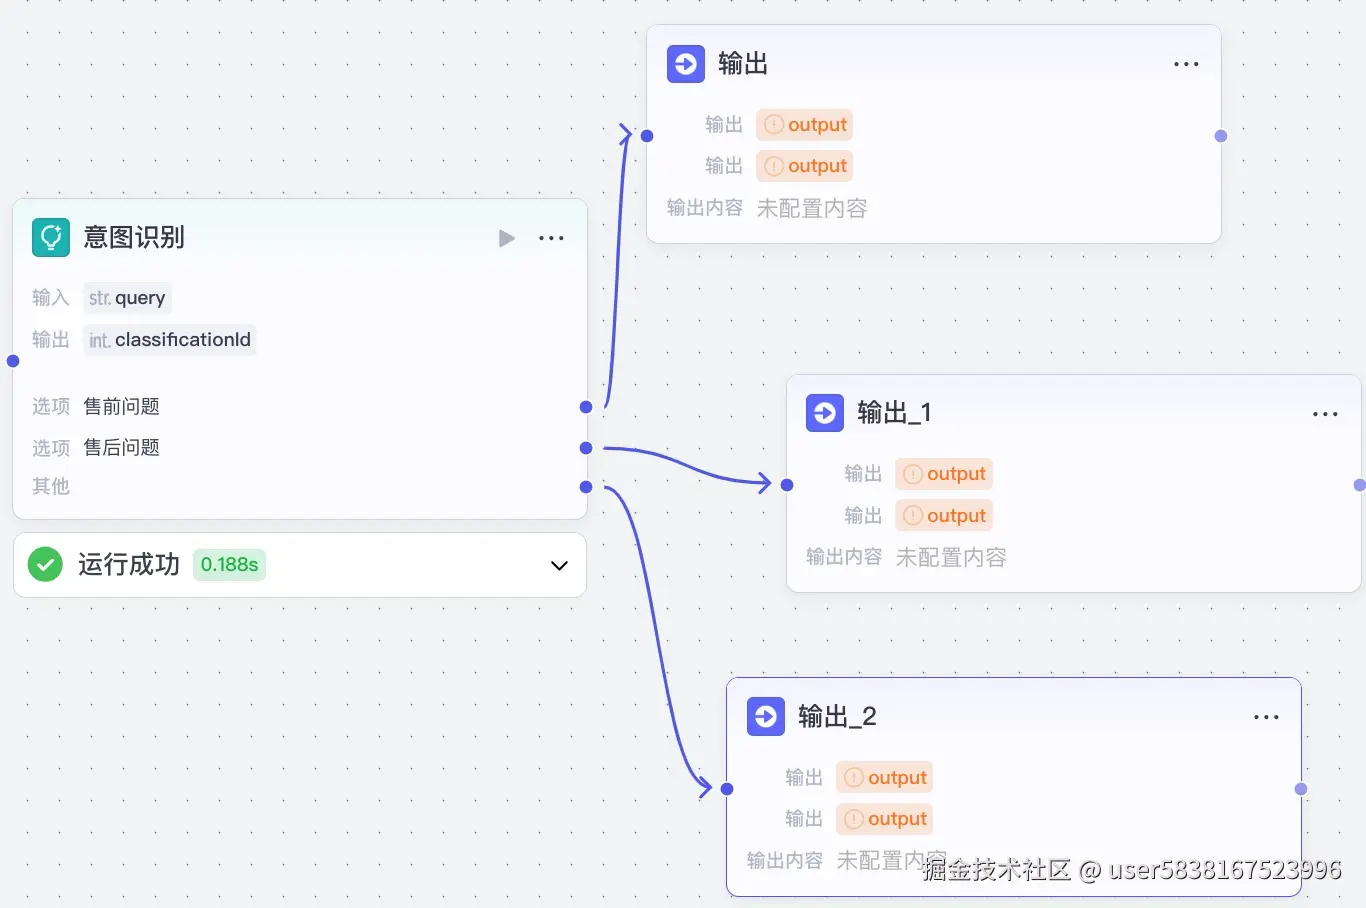Viewport: 1366px width, 908px height.
Task: Select the 输出_2 node title
Action: pos(837,717)
